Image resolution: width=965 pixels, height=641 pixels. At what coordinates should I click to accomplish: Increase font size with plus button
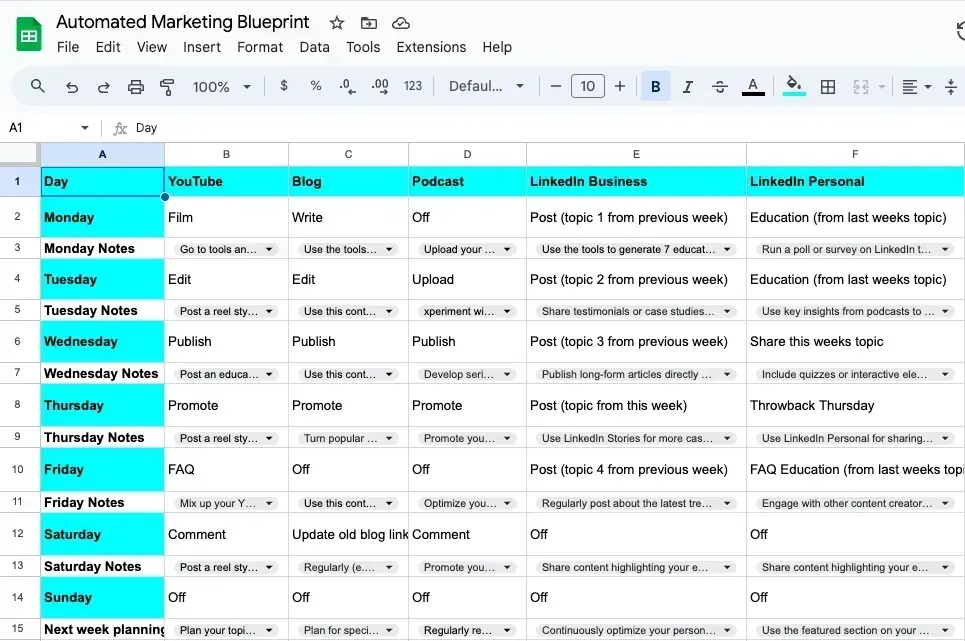pyautogui.click(x=620, y=86)
